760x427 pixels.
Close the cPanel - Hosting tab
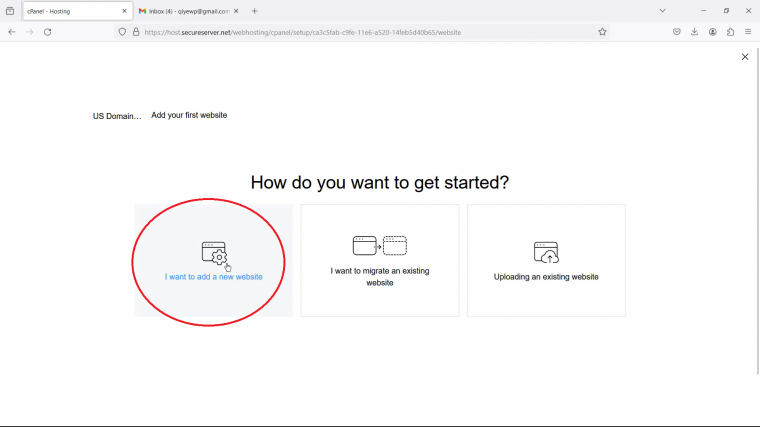point(124,11)
